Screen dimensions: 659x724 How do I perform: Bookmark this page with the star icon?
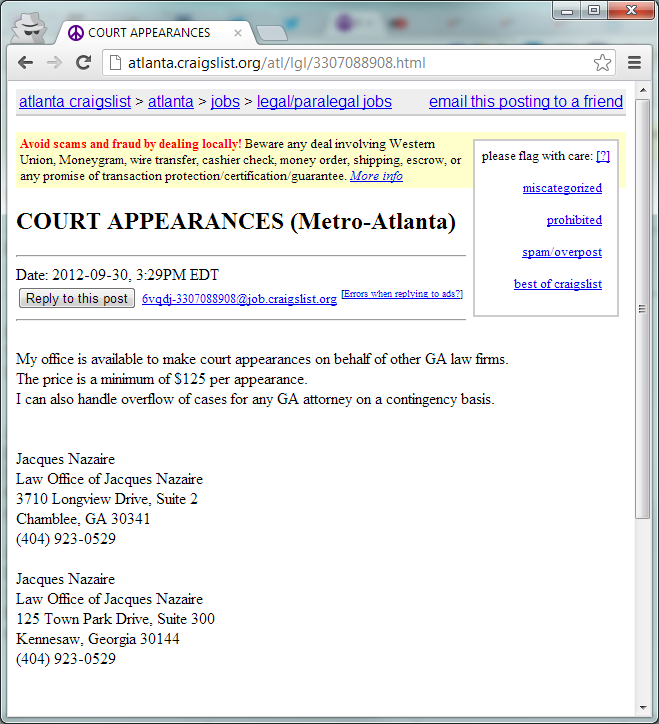pos(602,63)
